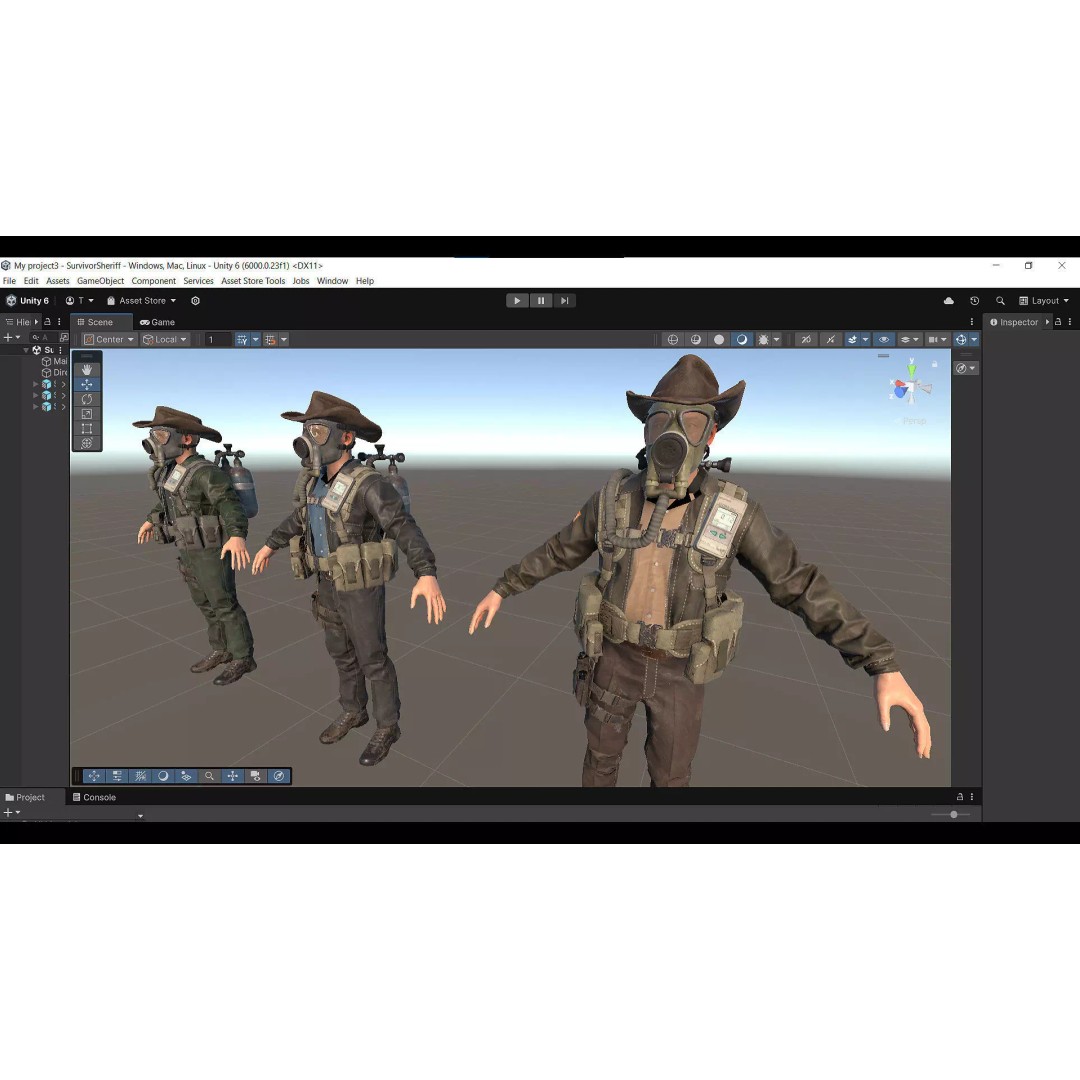Image resolution: width=1080 pixels, height=1080 pixels.
Task: Open the Layout dropdown
Action: (x=1043, y=300)
